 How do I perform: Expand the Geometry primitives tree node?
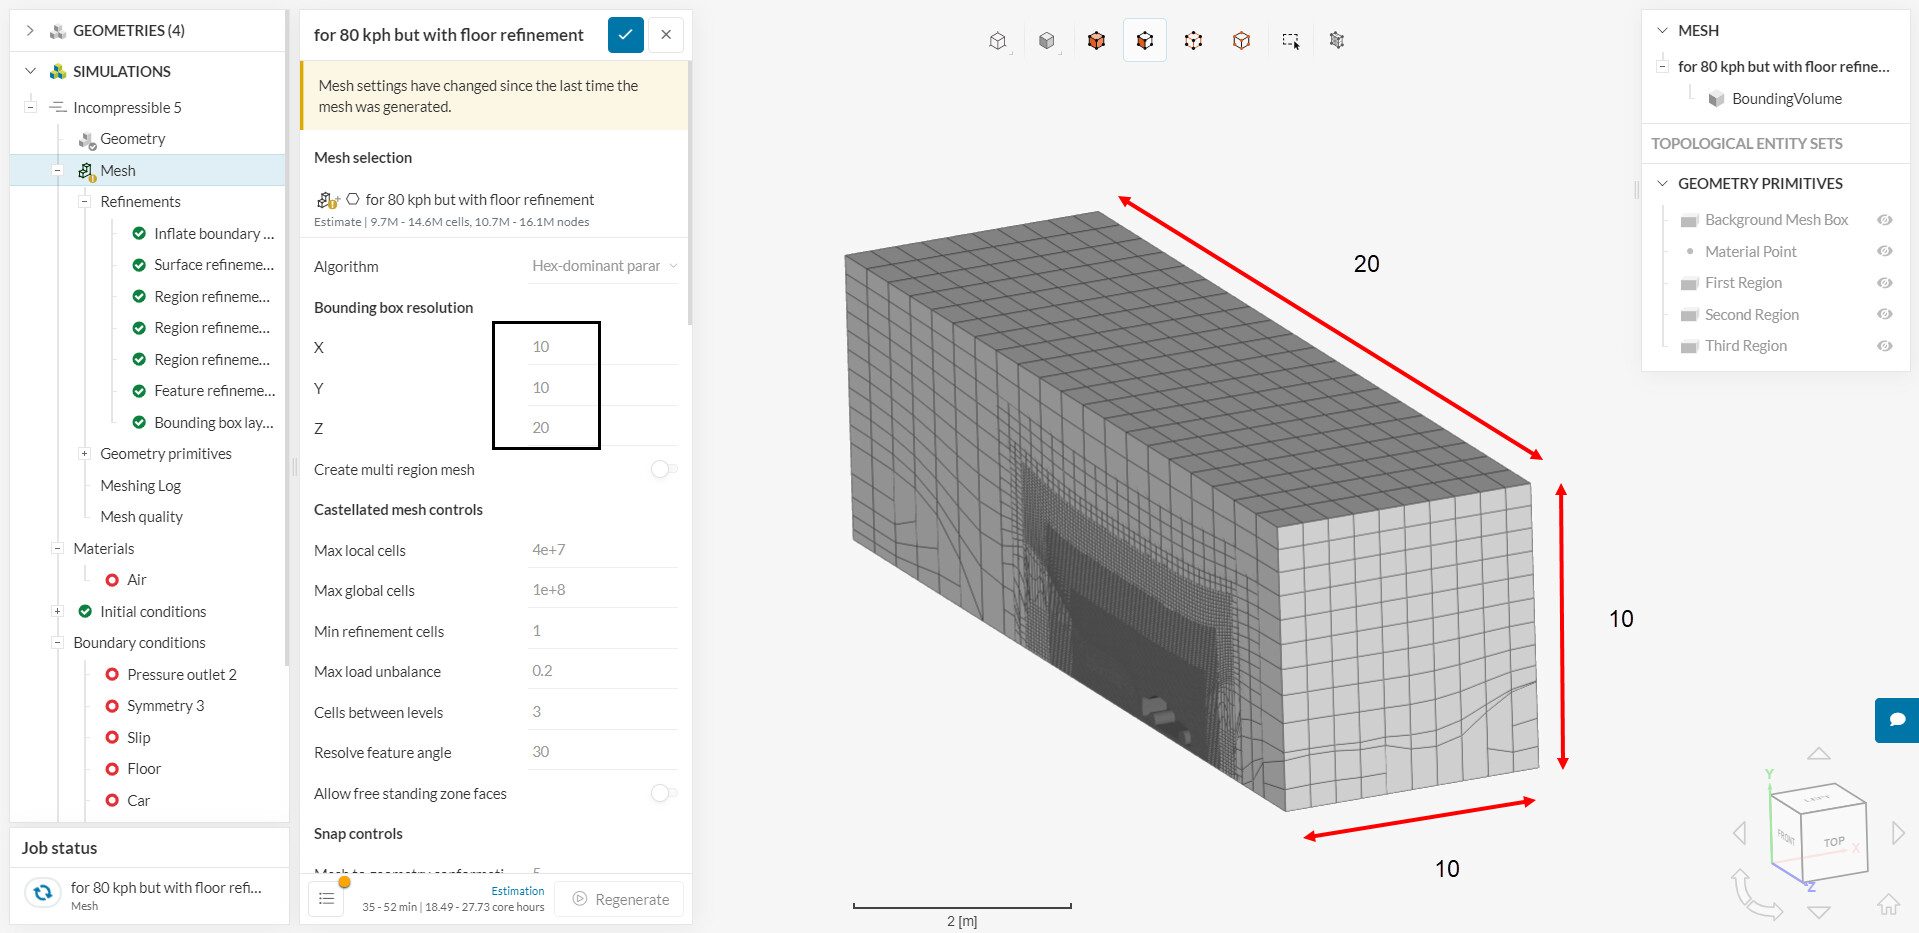coord(85,454)
